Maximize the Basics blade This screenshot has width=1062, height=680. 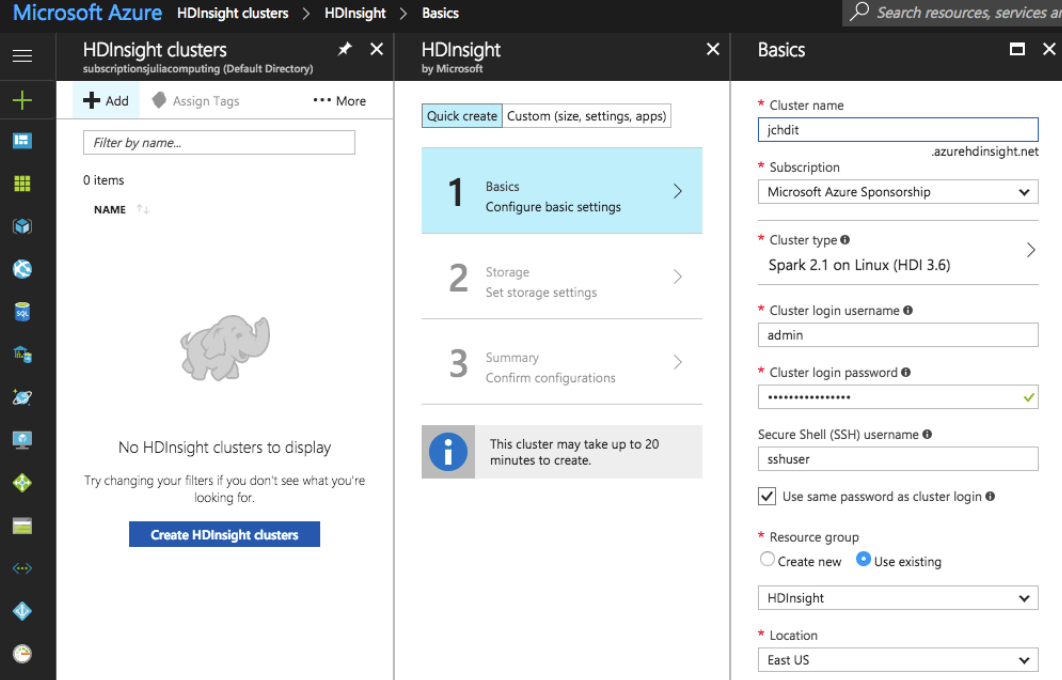[x=1017, y=49]
